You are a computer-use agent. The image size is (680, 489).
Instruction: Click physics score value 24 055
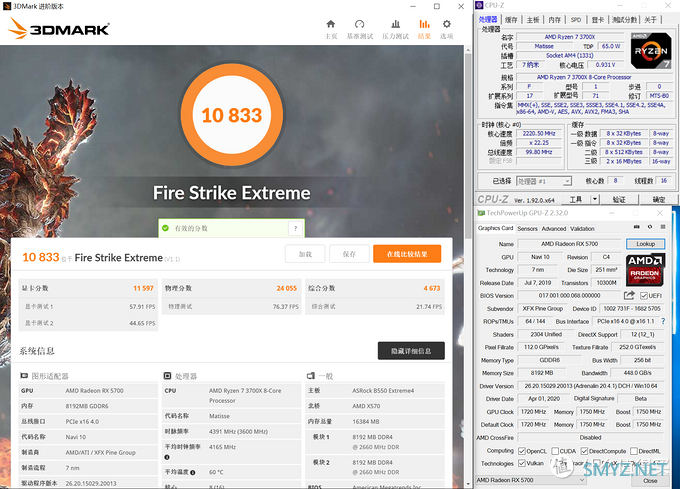[x=287, y=288]
